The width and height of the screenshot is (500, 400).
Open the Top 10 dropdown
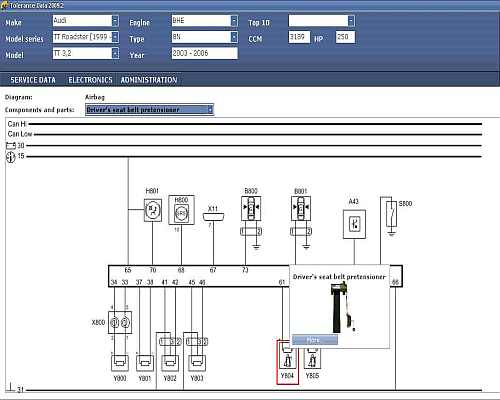[x=351, y=21]
